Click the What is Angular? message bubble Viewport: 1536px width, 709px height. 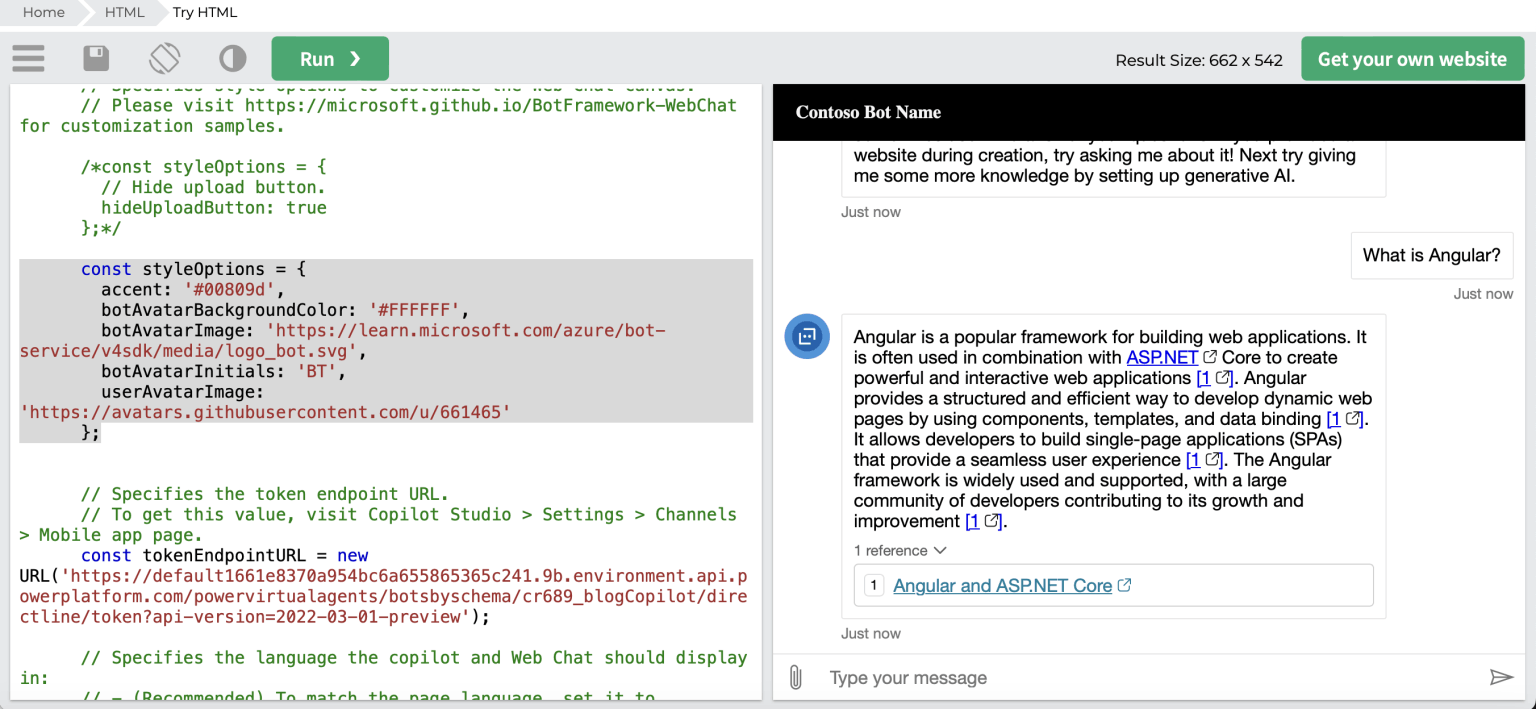1431,255
